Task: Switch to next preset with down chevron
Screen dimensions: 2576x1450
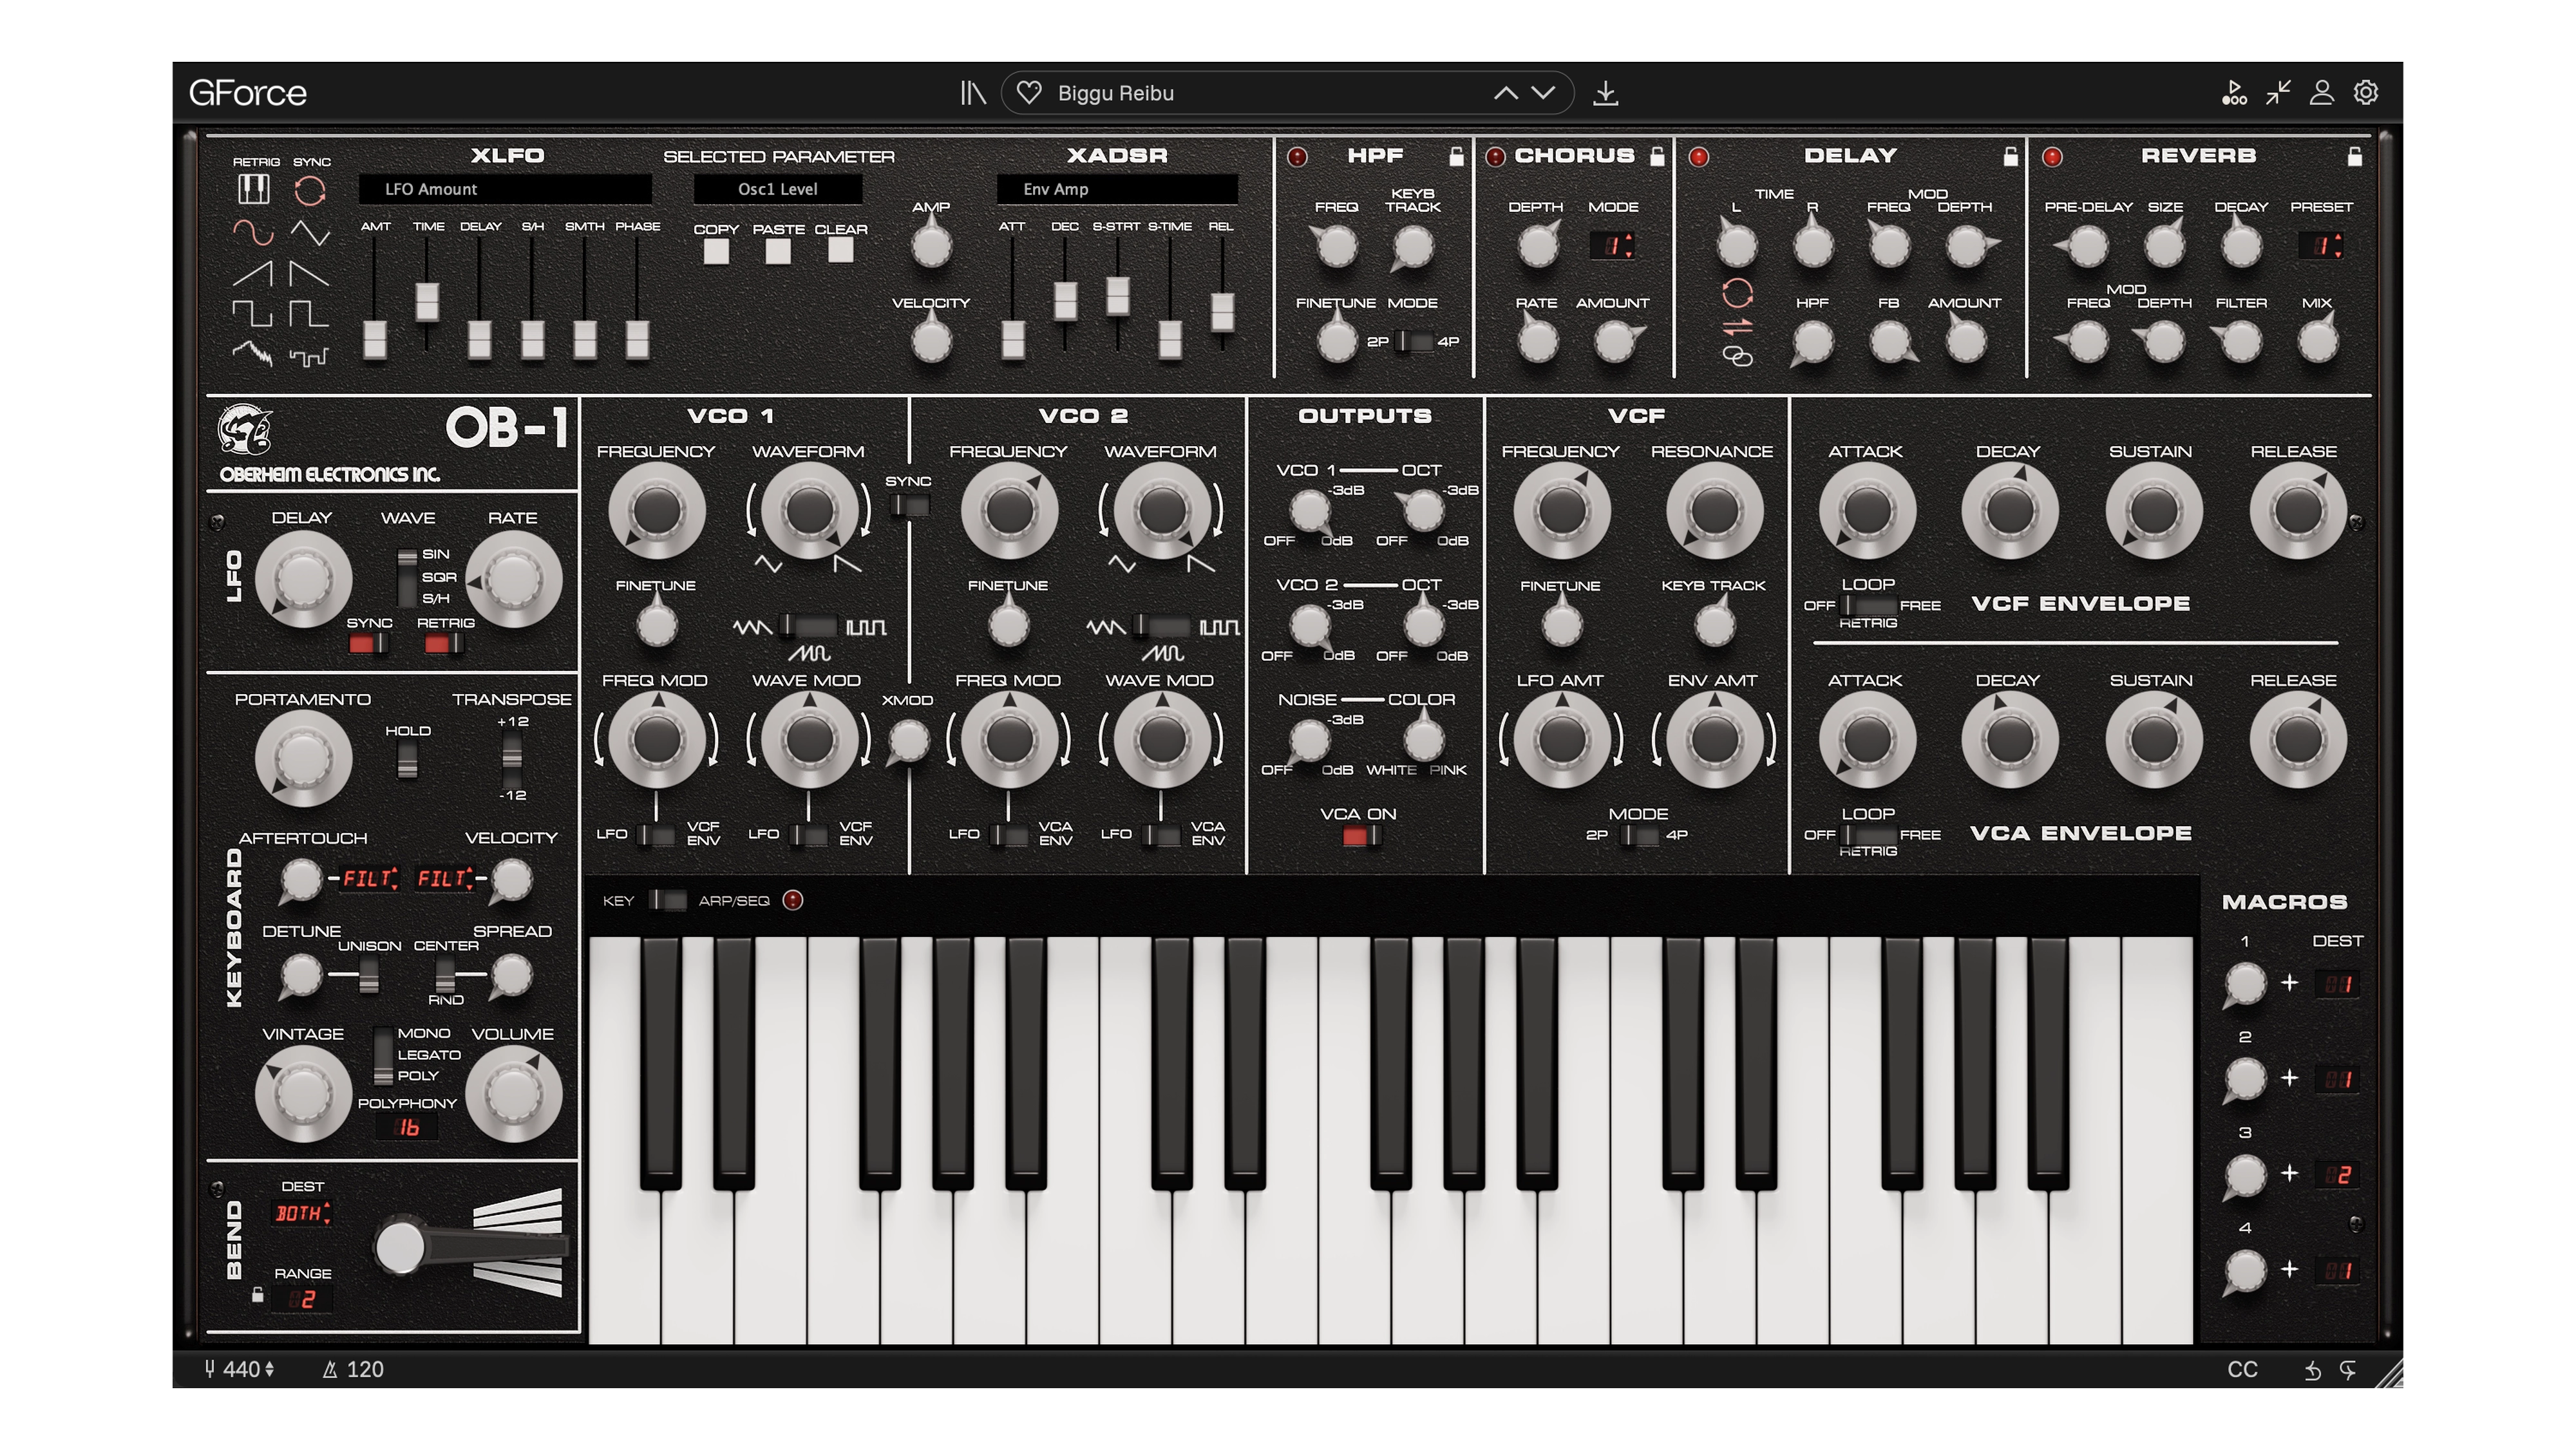Action: point(1544,93)
